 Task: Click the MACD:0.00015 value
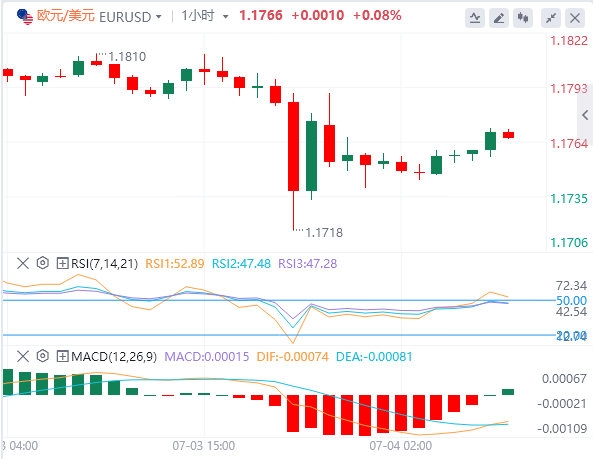pyautogui.click(x=207, y=357)
